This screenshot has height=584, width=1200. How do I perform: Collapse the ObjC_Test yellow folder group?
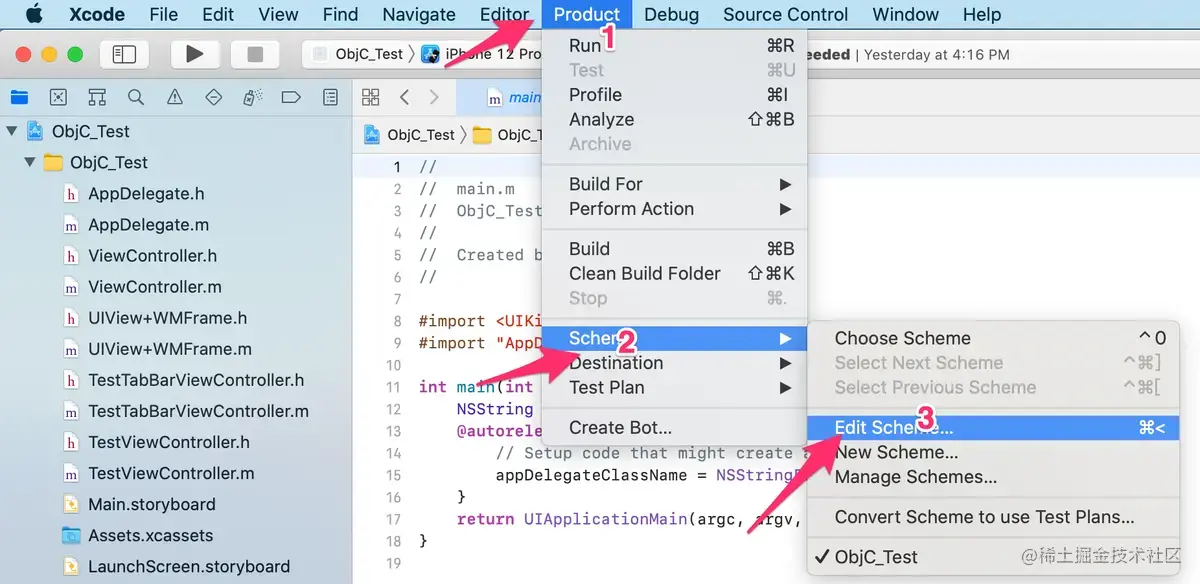(30, 162)
